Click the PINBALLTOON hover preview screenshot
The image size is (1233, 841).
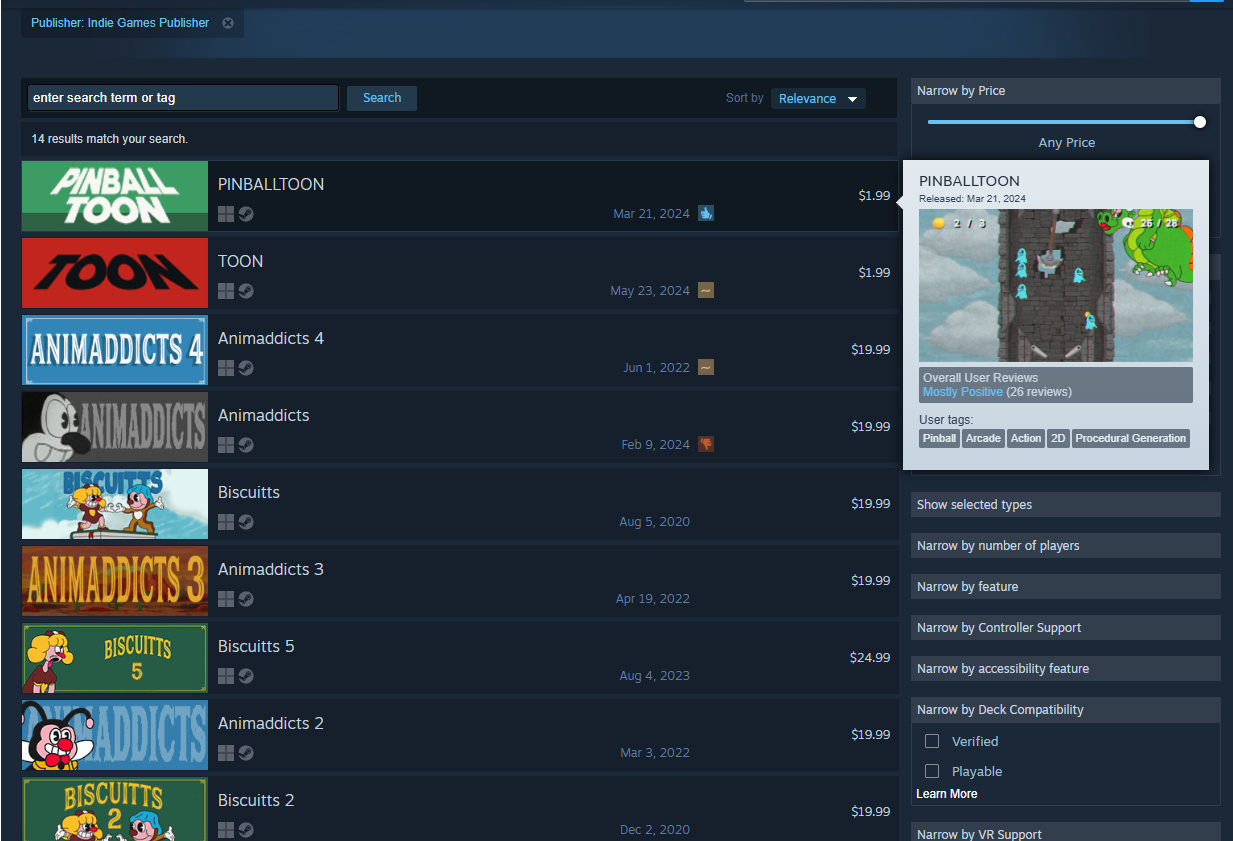pos(1056,285)
